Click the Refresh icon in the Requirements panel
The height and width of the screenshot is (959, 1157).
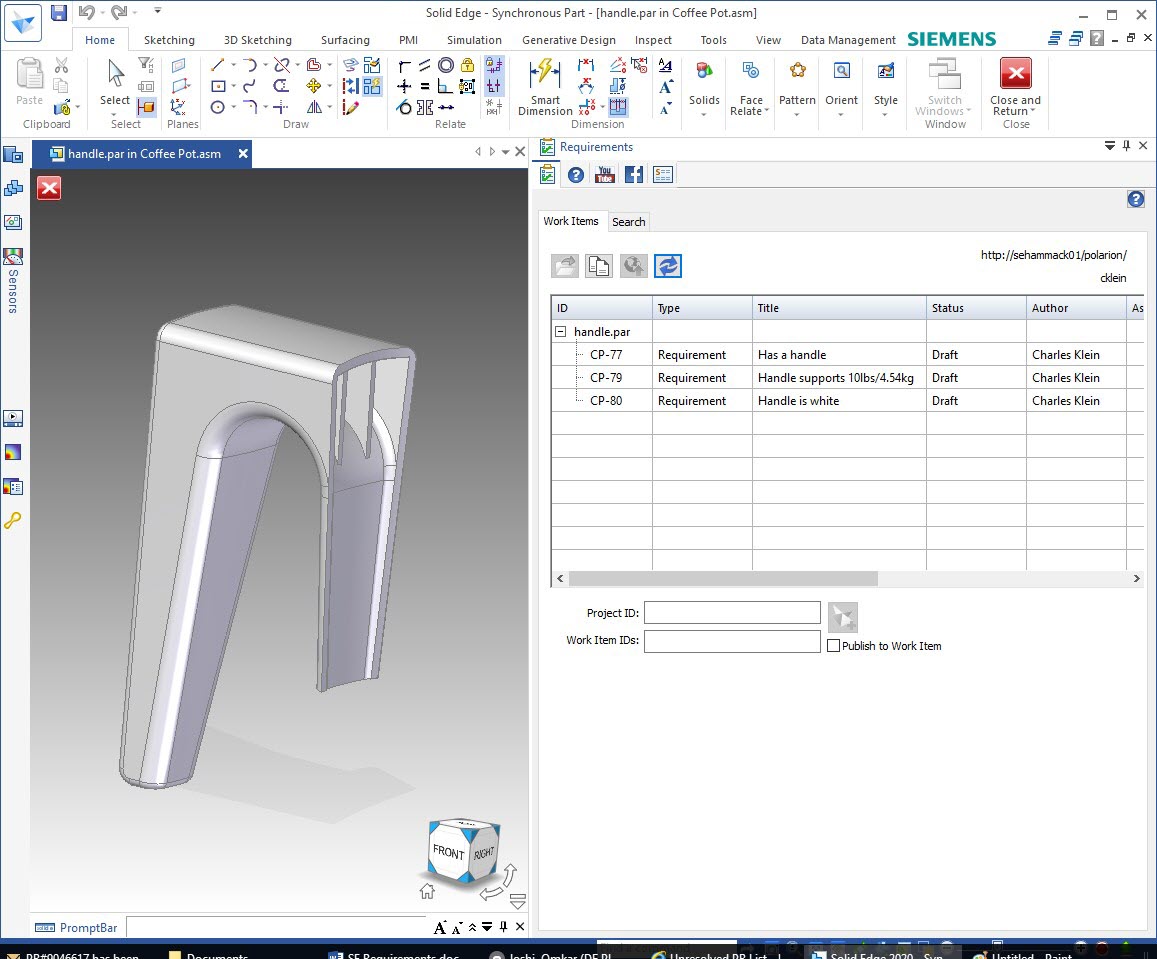[668, 265]
